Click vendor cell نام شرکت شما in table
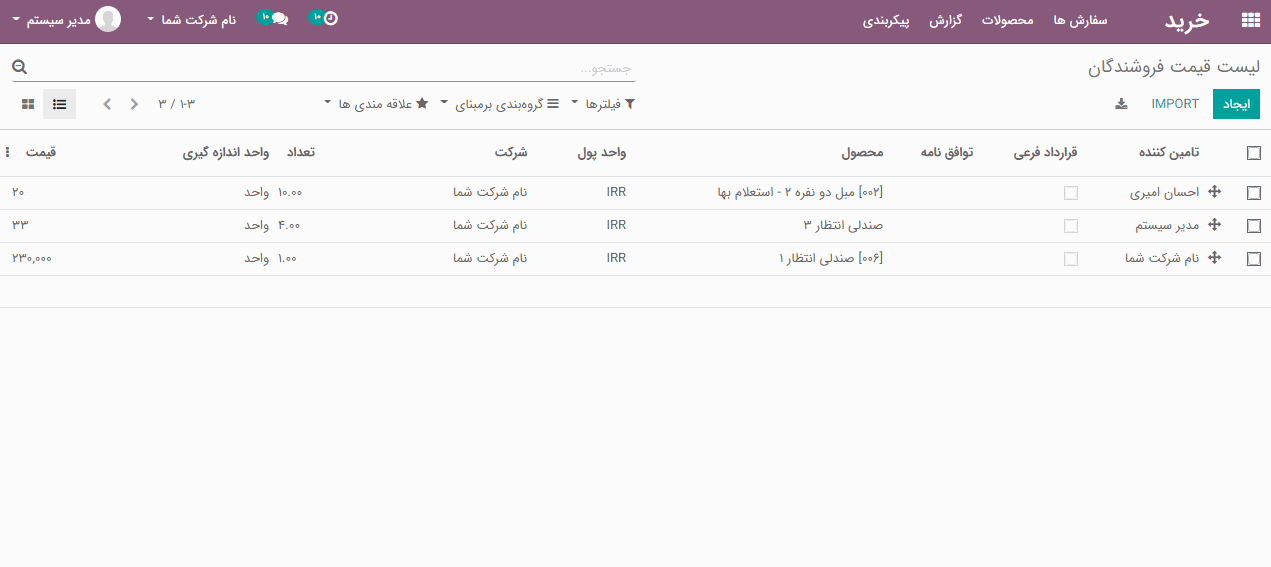 click(1162, 259)
